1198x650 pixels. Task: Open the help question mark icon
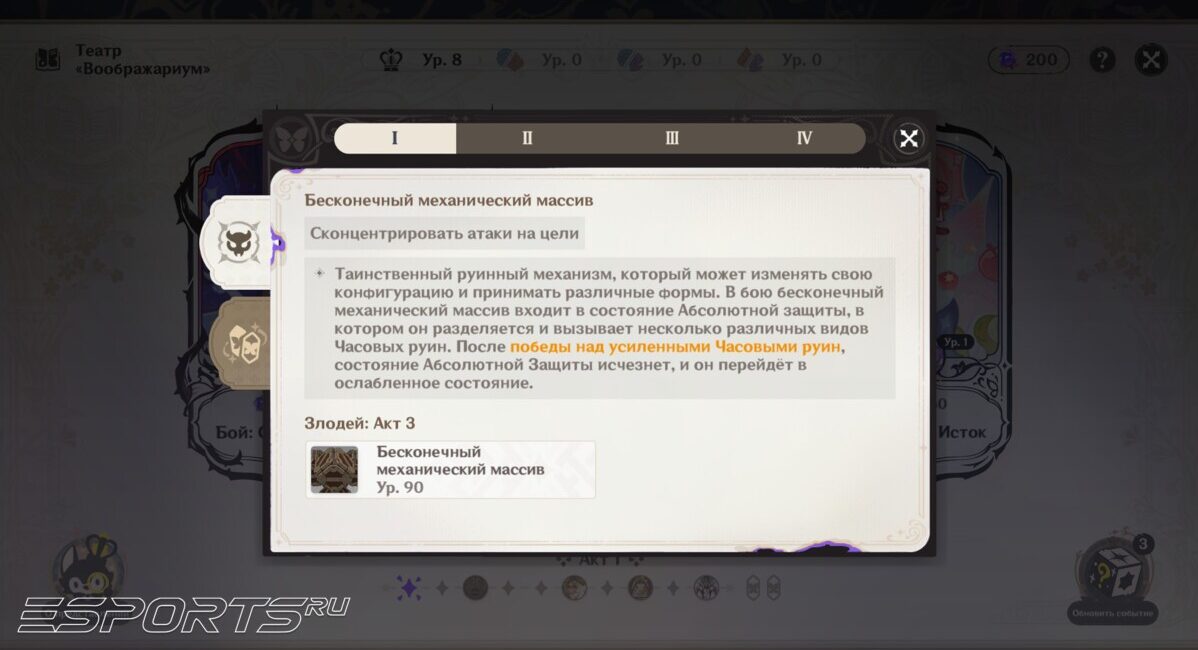(1102, 60)
